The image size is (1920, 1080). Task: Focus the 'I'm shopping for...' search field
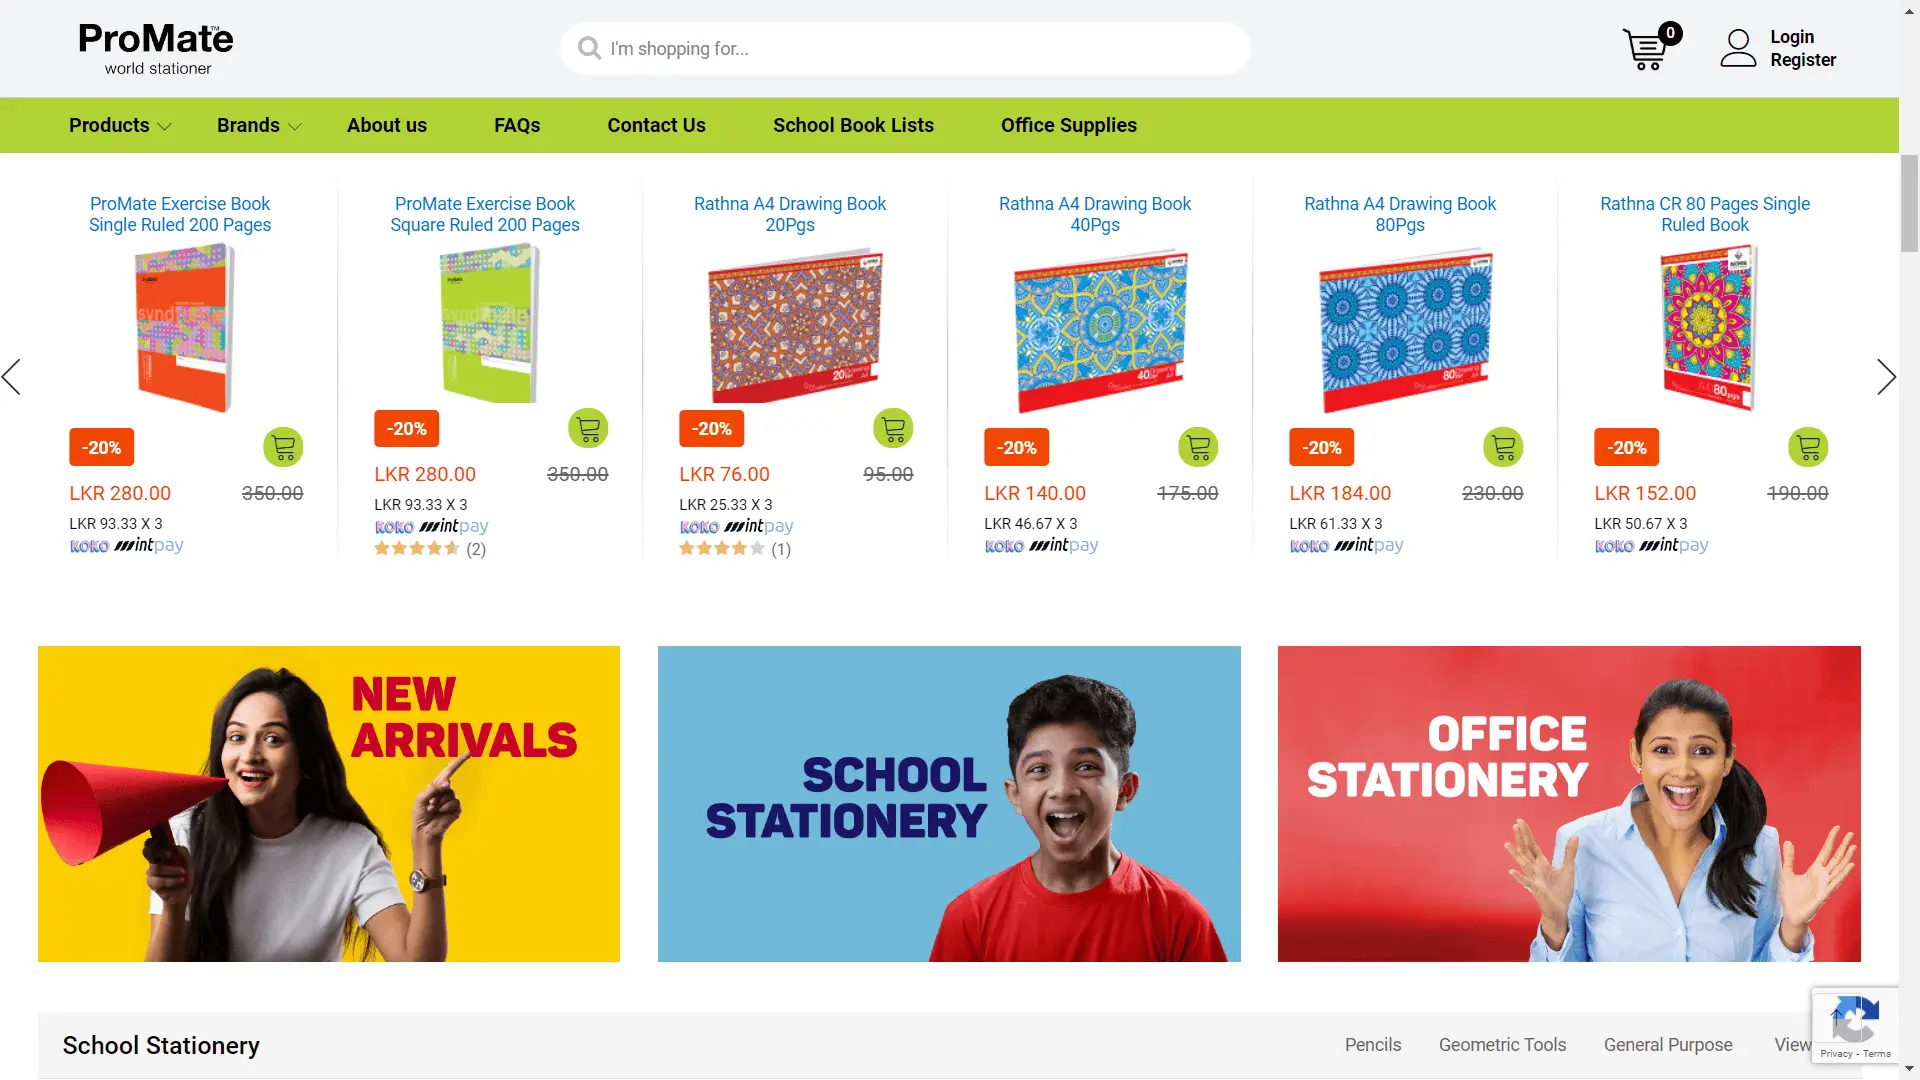pyautogui.click(x=905, y=48)
